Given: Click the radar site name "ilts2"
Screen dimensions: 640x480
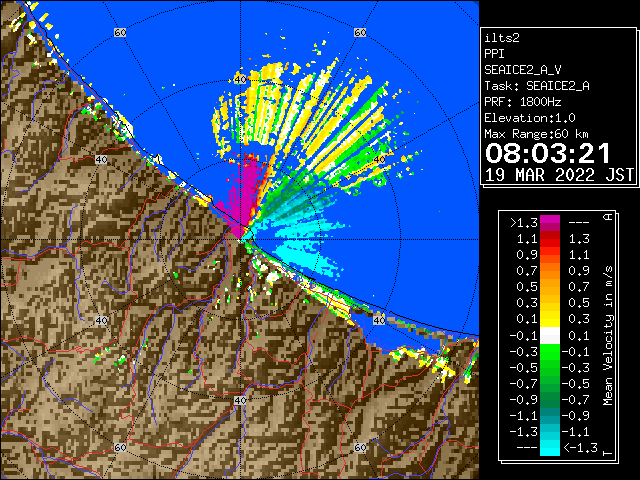Looking at the screenshot, I should (x=502, y=38).
